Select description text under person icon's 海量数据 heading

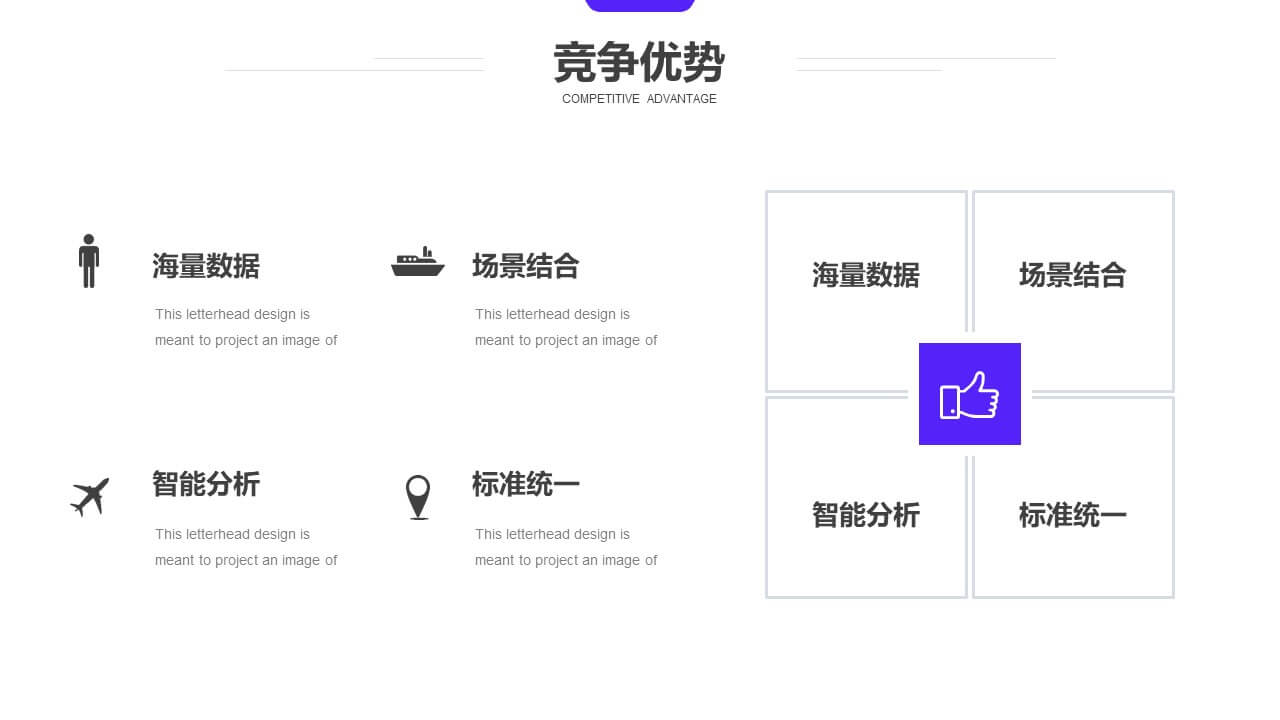(246, 327)
